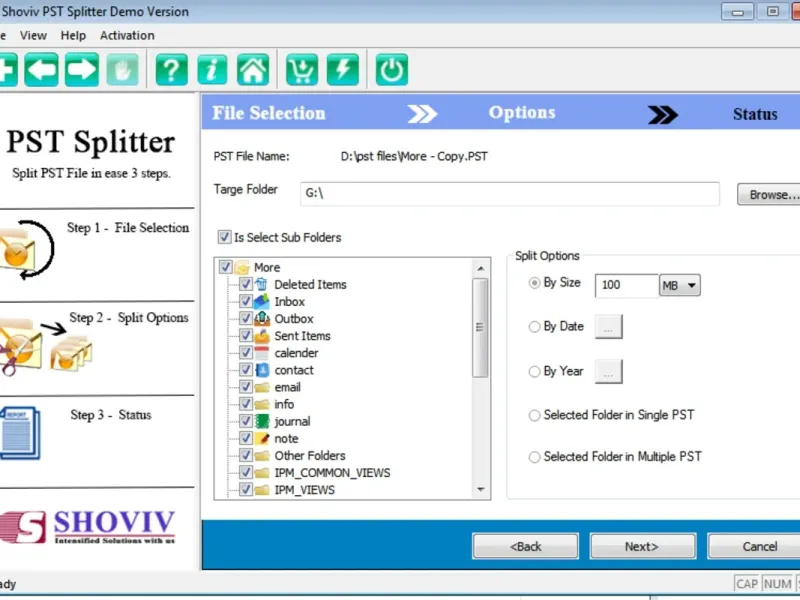Click the Sent Items folder icon
The width and height of the screenshot is (800, 600).
pyautogui.click(x=261, y=336)
